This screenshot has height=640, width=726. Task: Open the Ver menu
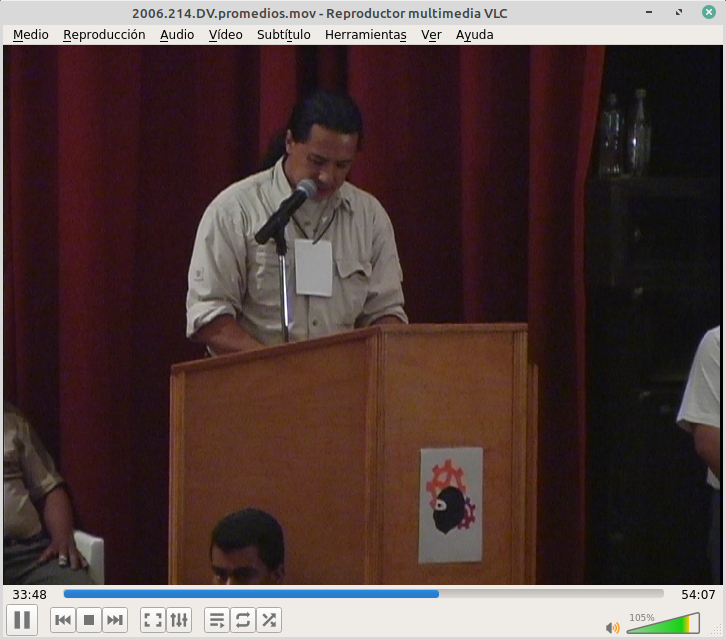tap(431, 35)
